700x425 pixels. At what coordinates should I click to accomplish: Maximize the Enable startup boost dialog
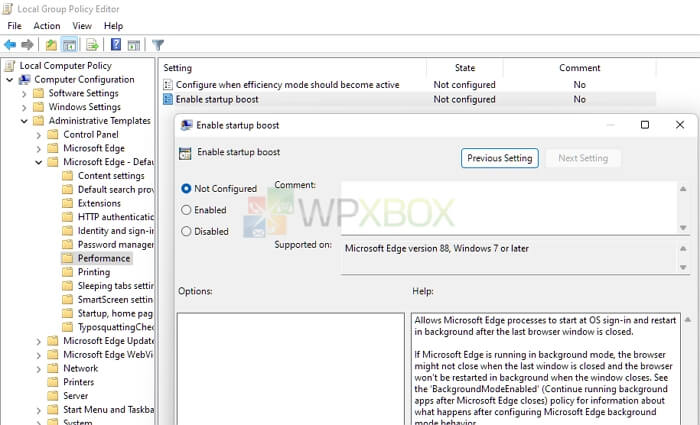pos(645,125)
